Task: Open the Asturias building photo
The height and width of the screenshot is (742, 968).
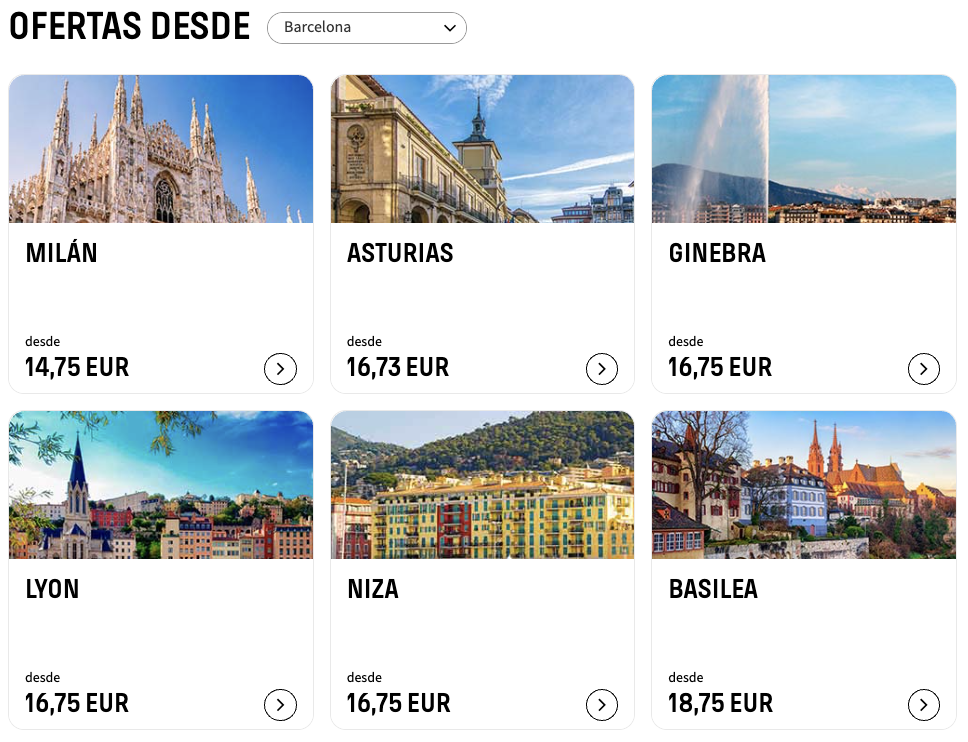Action: point(483,149)
